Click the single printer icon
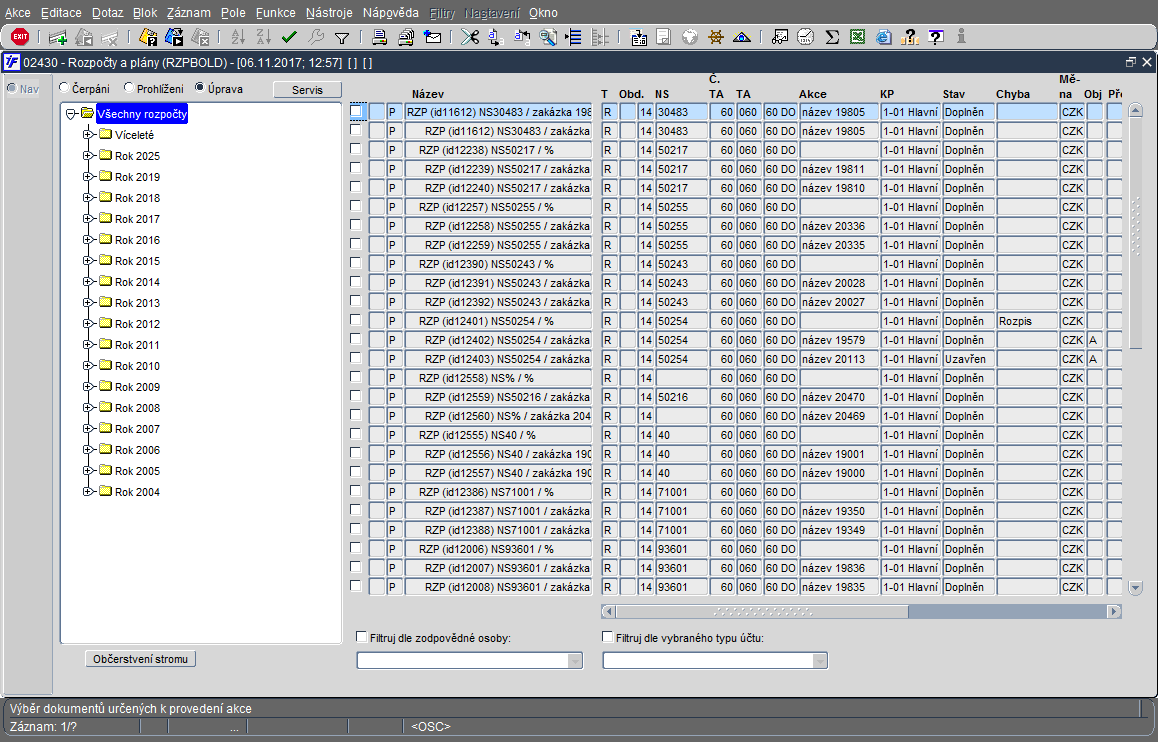 point(380,37)
